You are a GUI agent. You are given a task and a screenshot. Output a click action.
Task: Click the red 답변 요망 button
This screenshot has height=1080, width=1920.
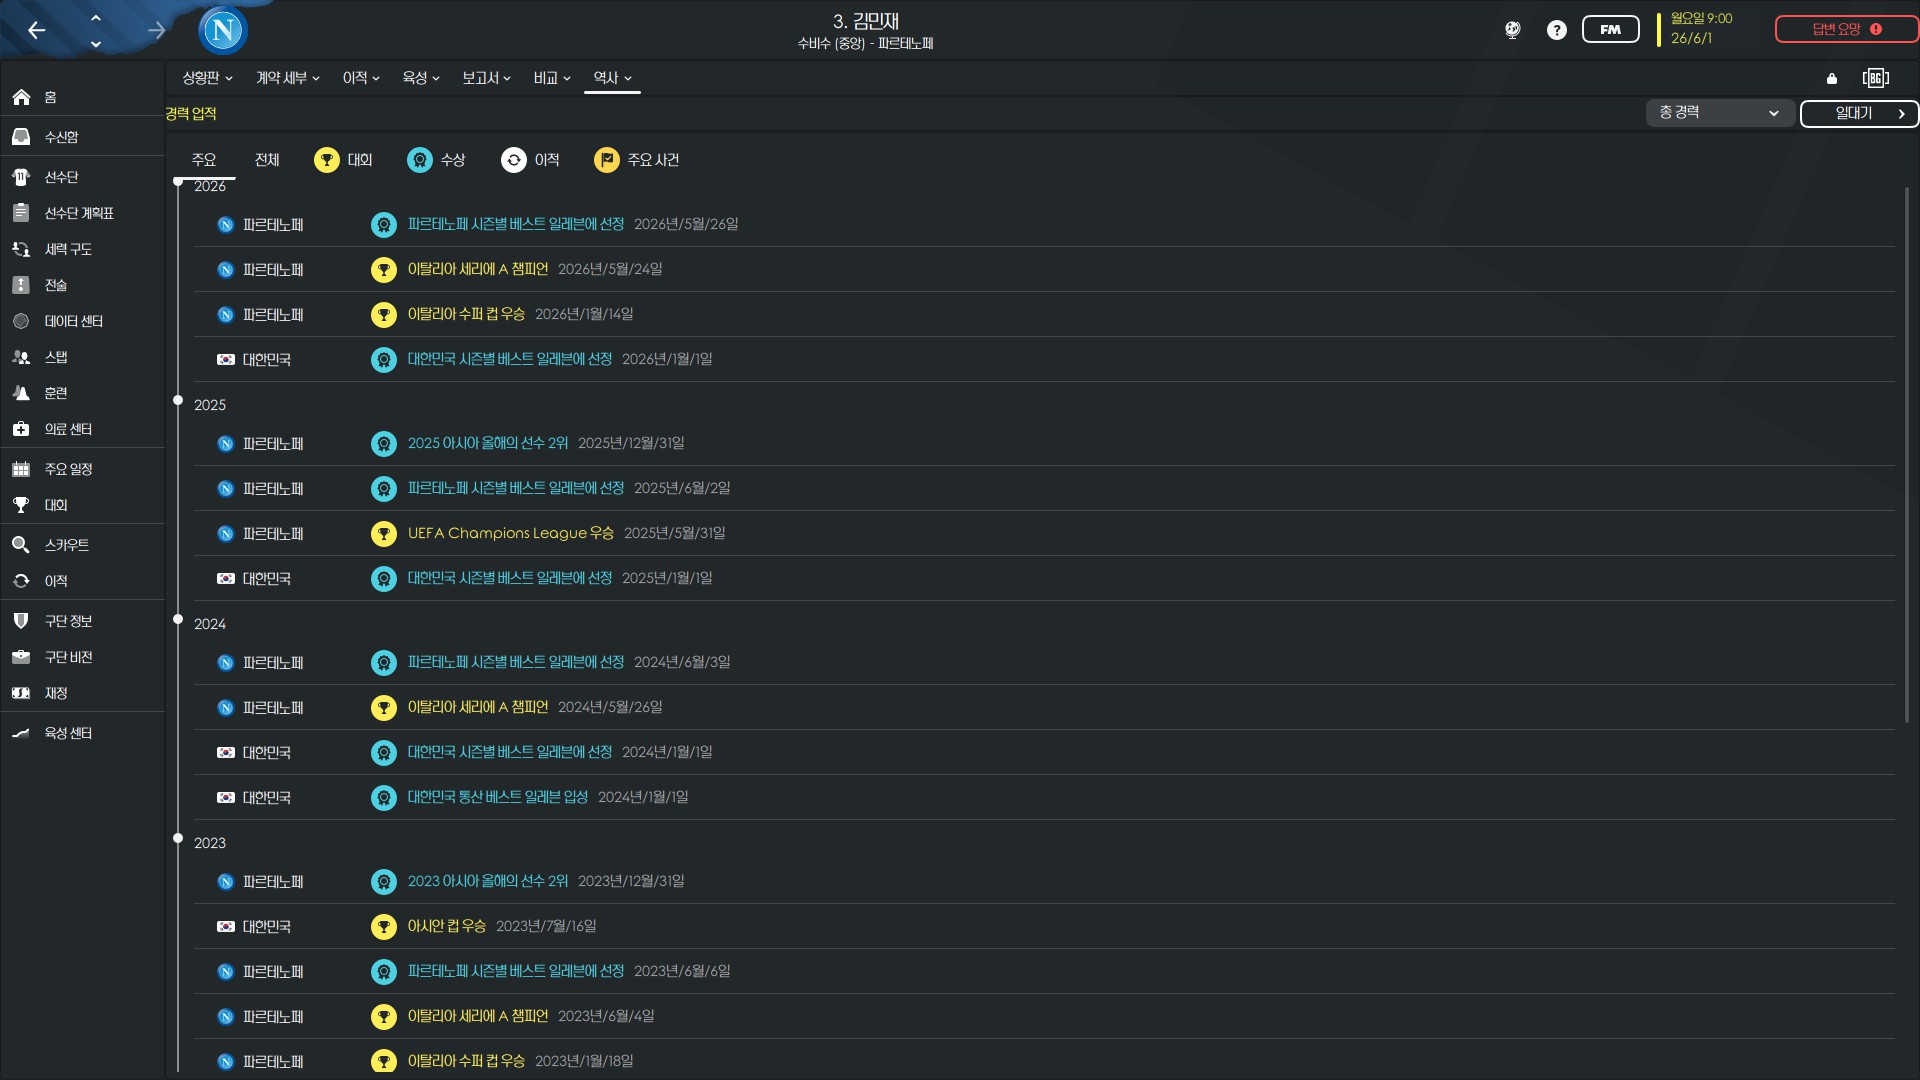pyautogui.click(x=1846, y=29)
